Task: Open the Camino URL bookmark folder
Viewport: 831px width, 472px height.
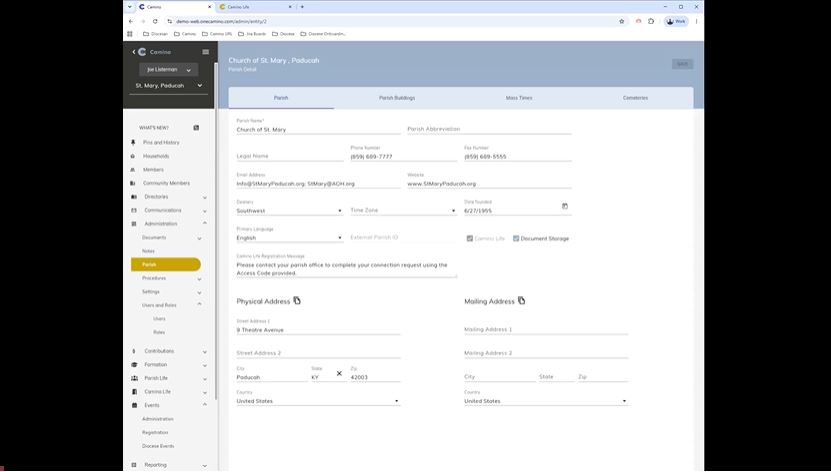Action: (217, 34)
